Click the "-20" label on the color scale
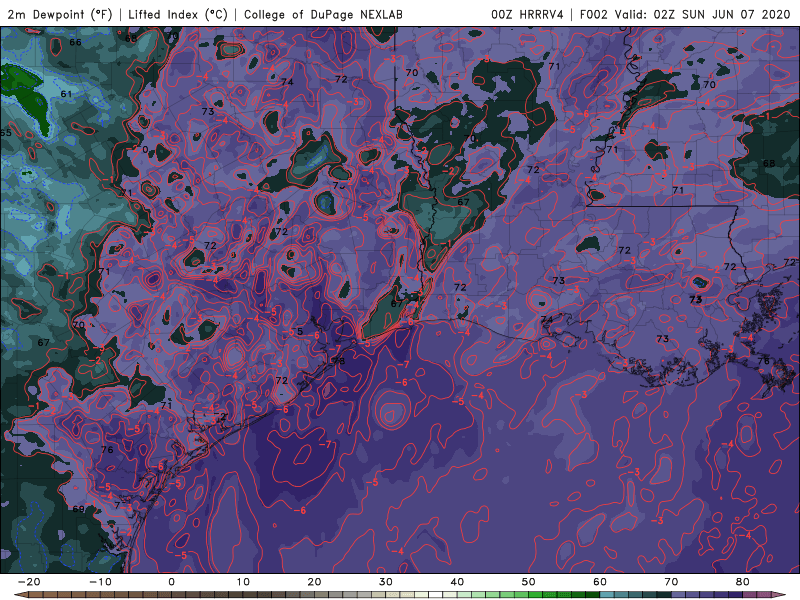This screenshot has width=800, height=600. (x=29, y=582)
